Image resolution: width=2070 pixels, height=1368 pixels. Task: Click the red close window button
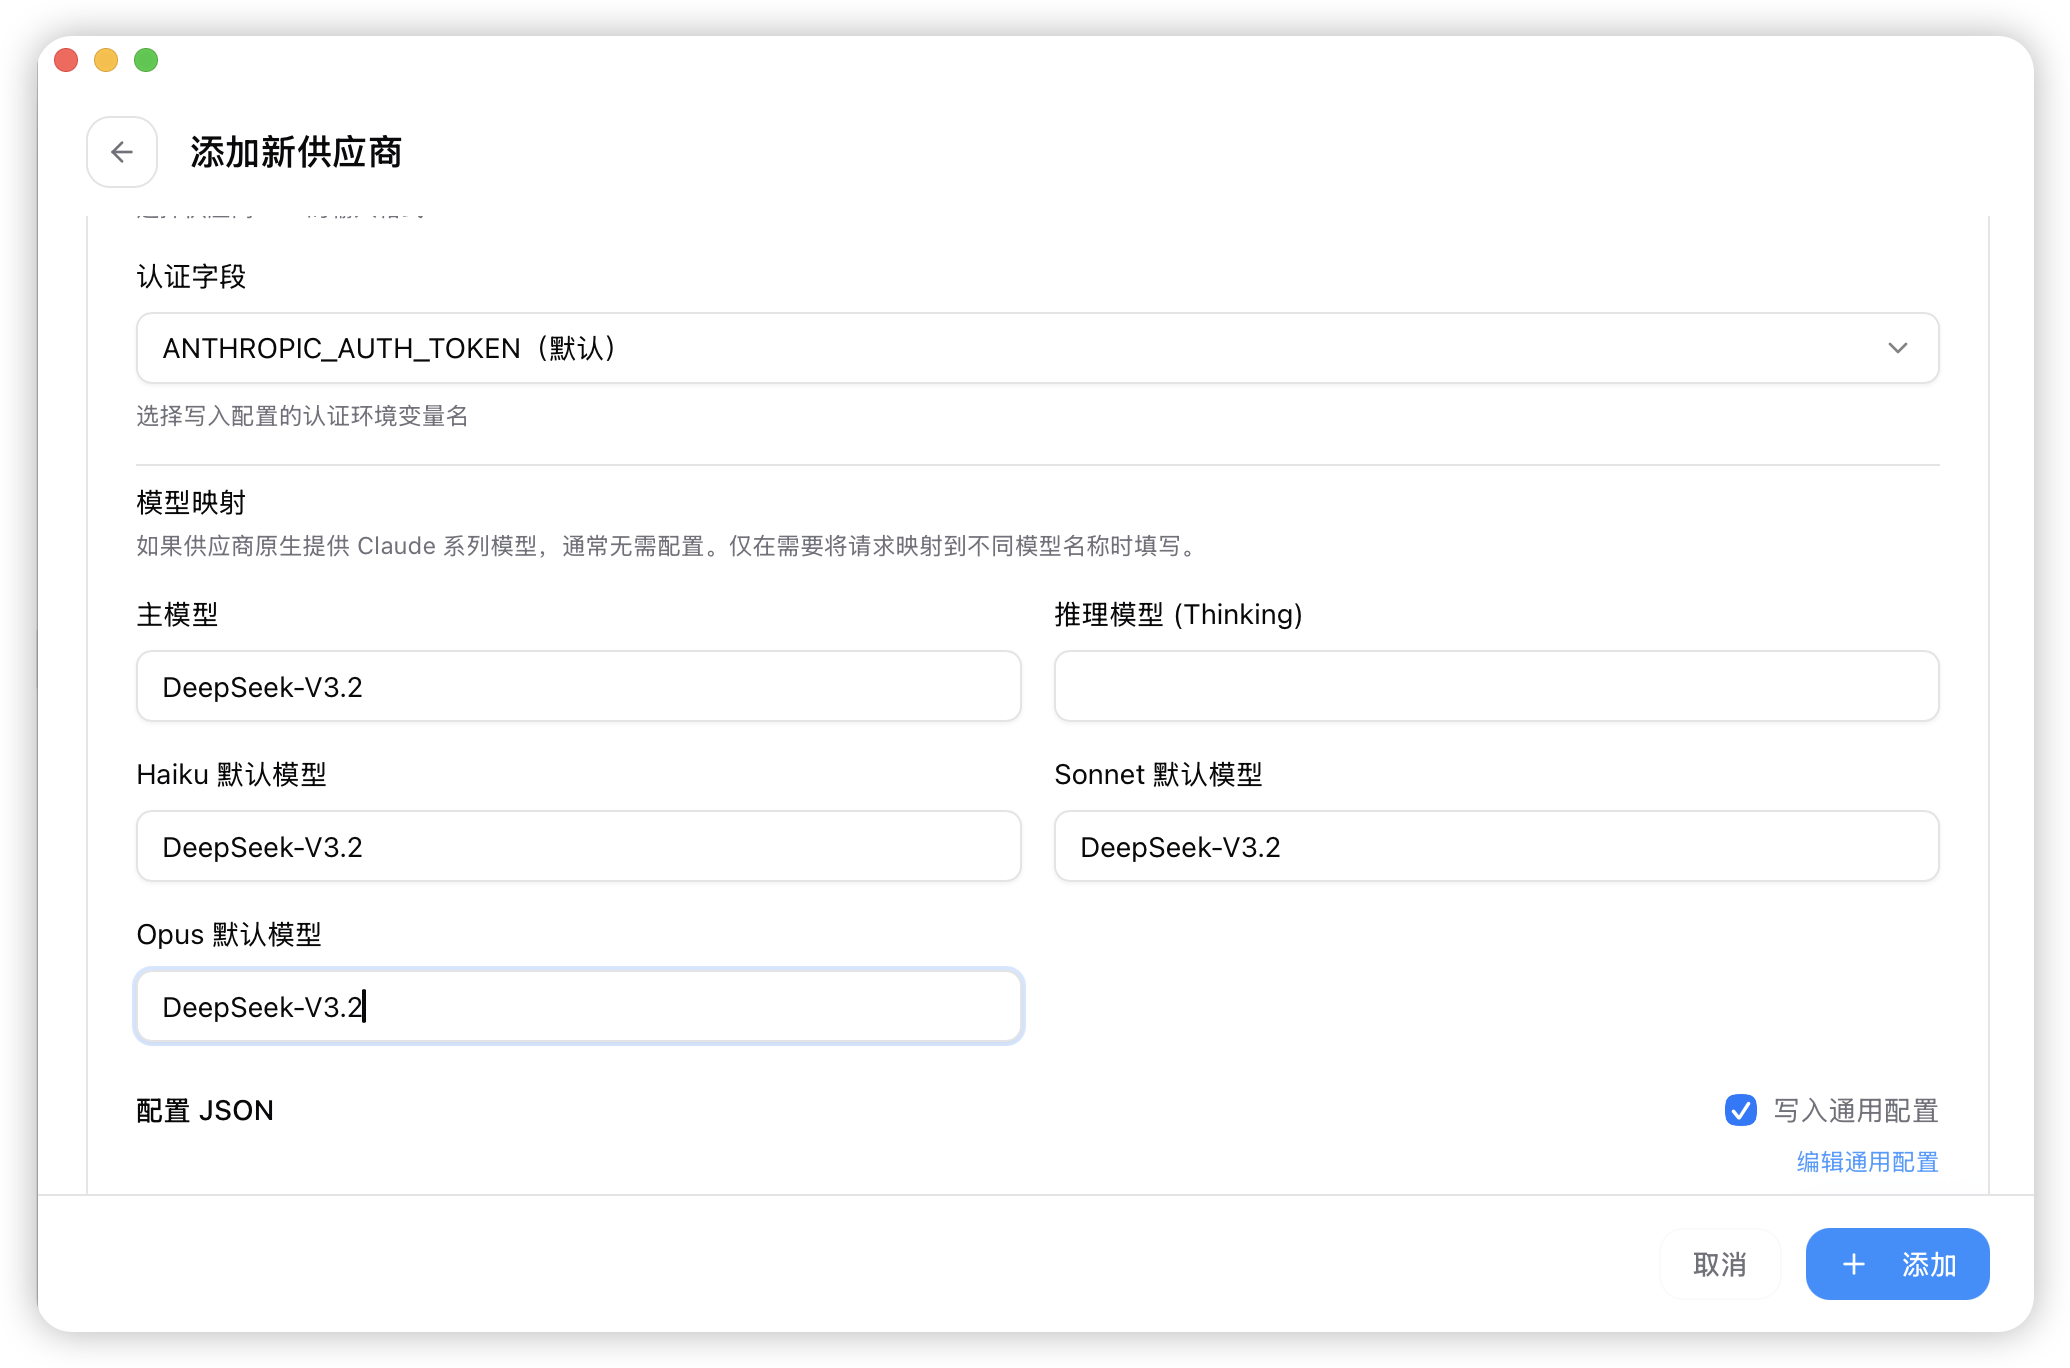click(67, 60)
